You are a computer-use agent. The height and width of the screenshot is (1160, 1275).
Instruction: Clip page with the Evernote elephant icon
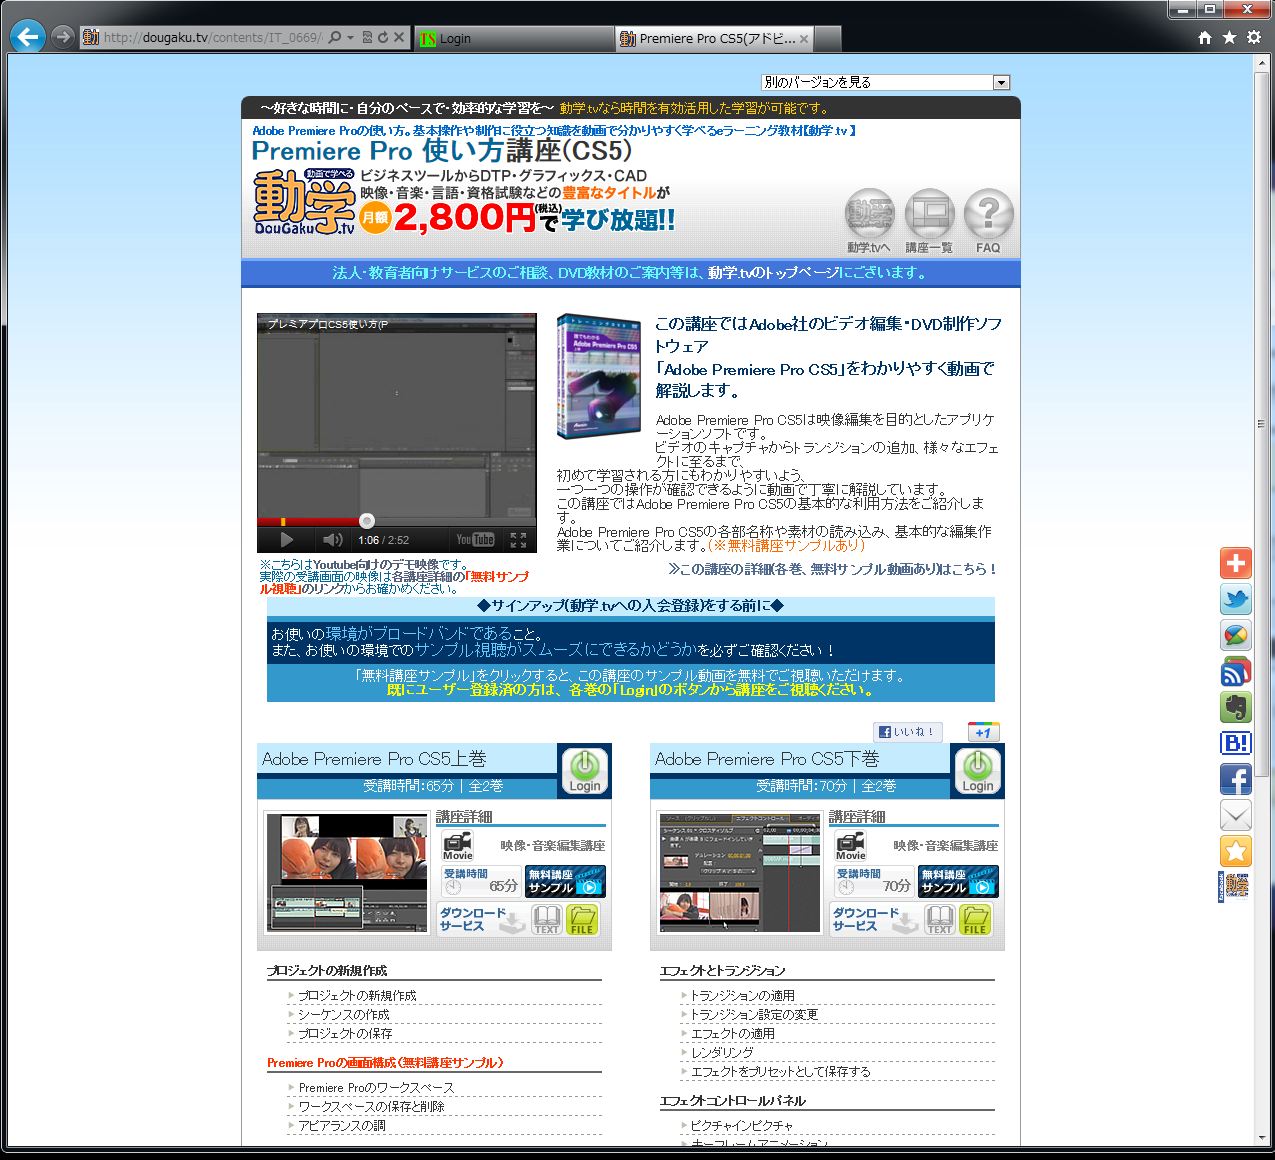tap(1236, 707)
